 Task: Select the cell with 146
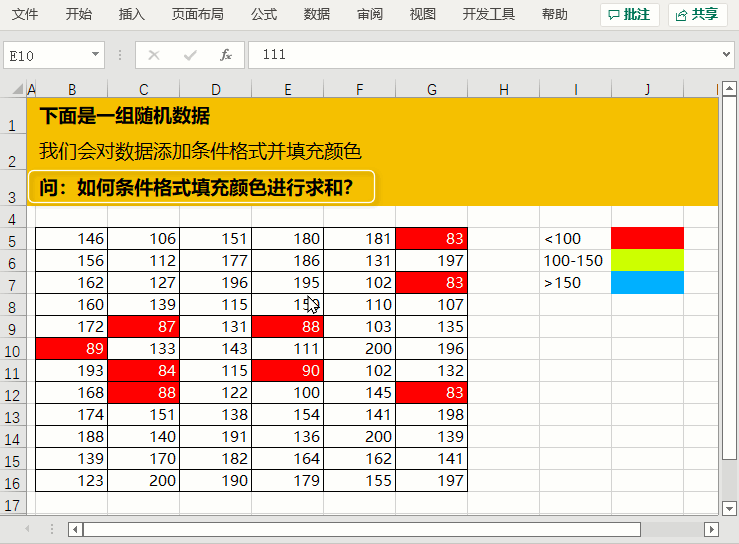[72, 239]
